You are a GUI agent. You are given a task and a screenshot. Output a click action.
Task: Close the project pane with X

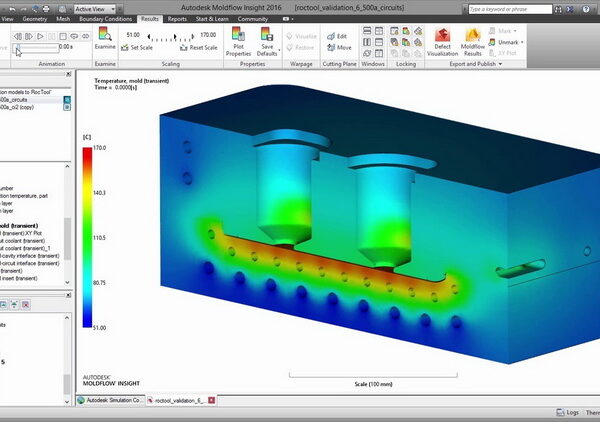[68, 74]
